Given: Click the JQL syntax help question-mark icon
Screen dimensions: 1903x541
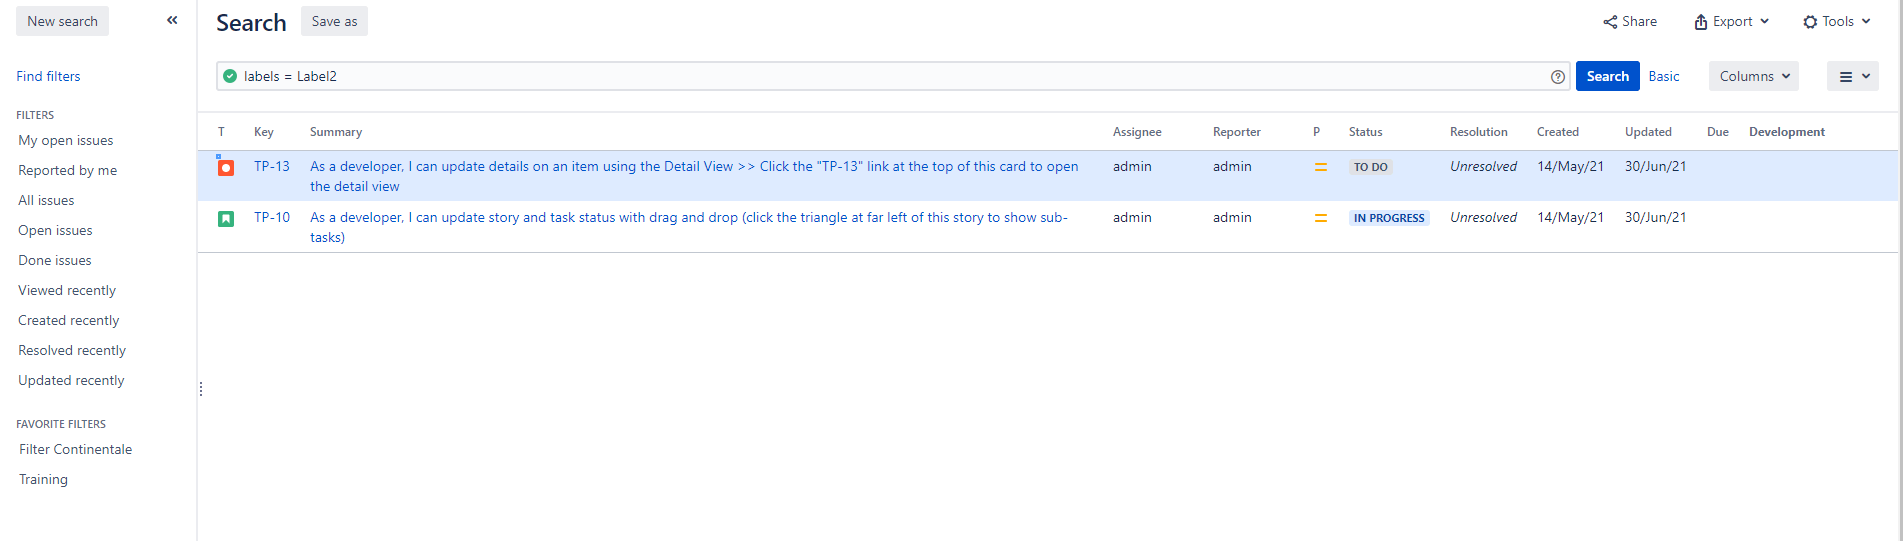Looking at the screenshot, I should (1558, 77).
